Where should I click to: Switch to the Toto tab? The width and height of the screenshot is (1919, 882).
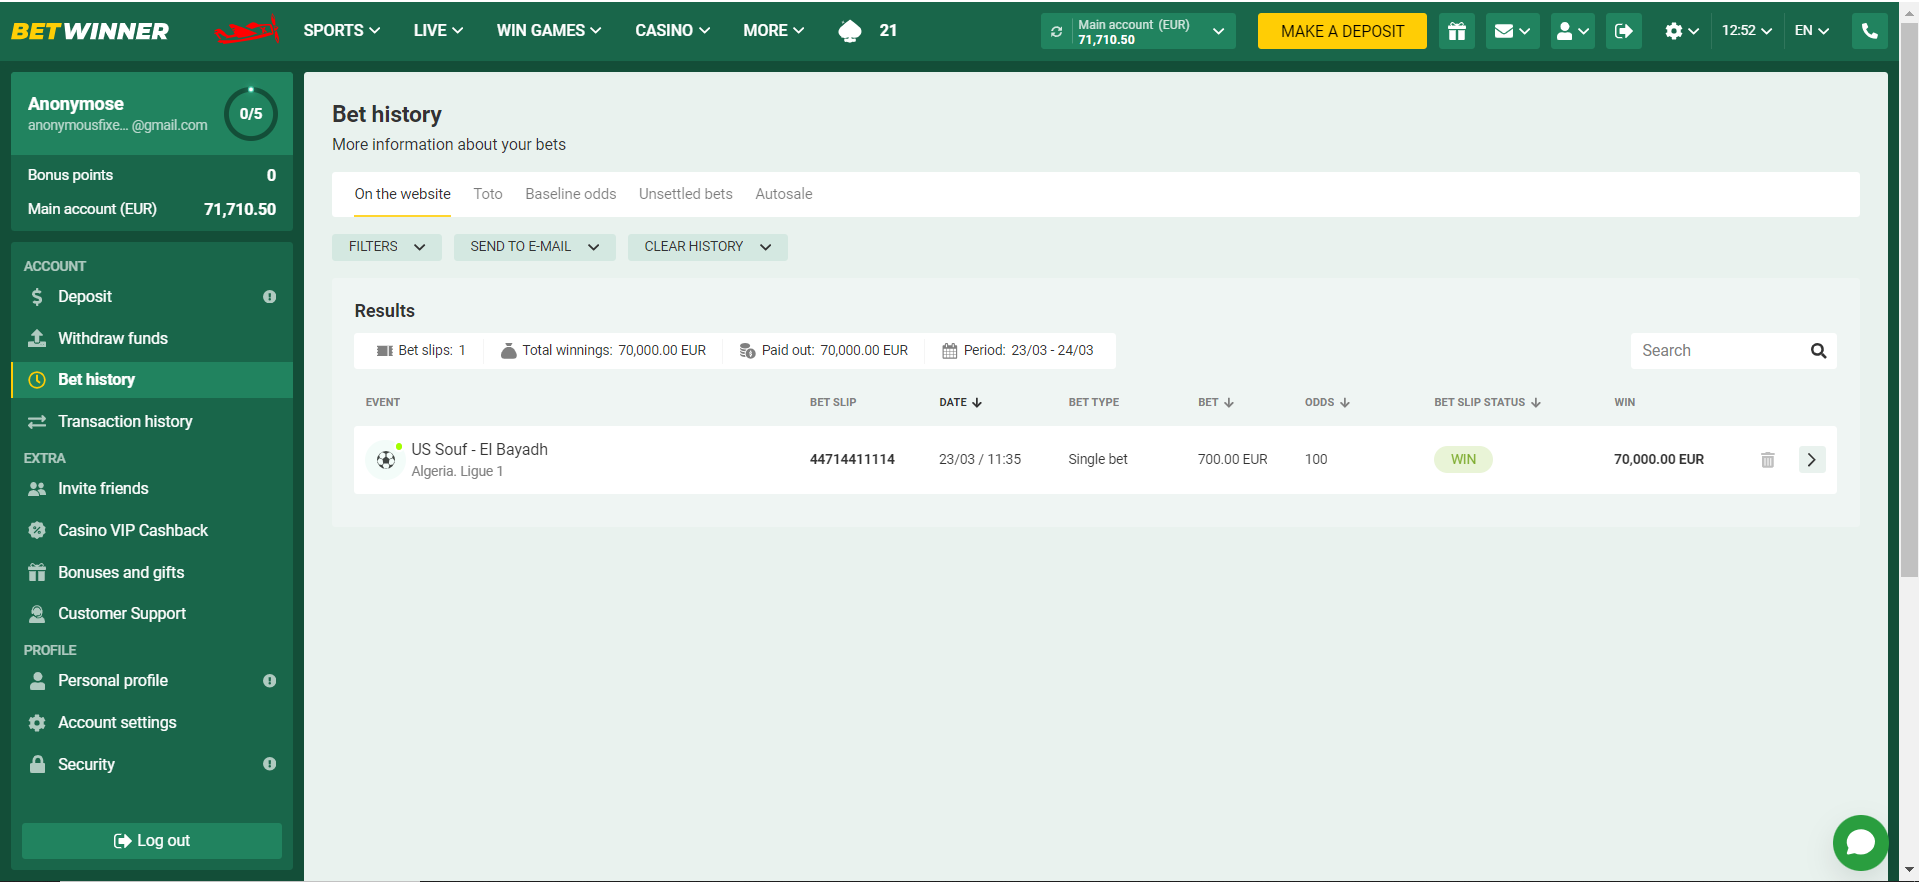point(488,194)
